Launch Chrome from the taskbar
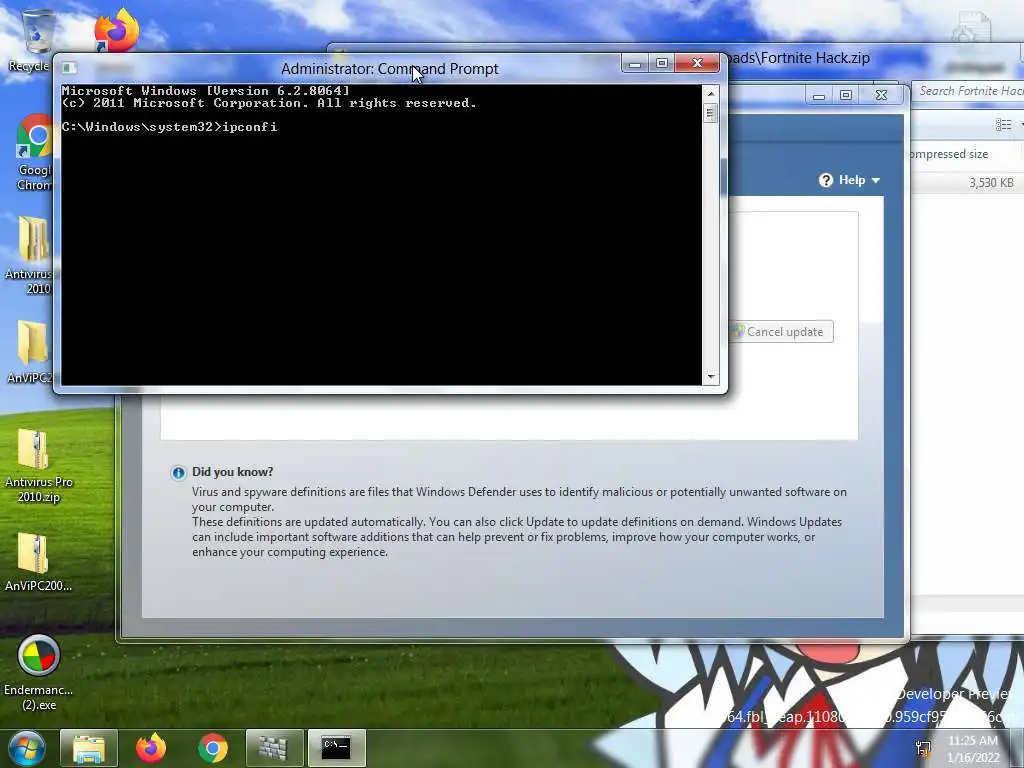The image size is (1024, 768). [213, 748]
